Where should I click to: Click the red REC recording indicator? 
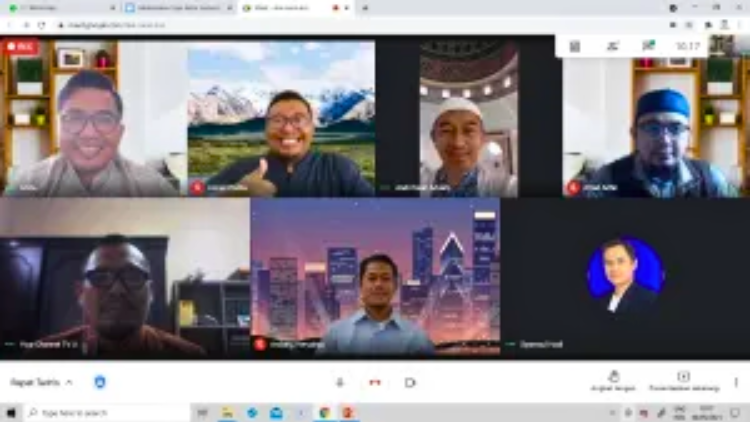click(21, 47)
